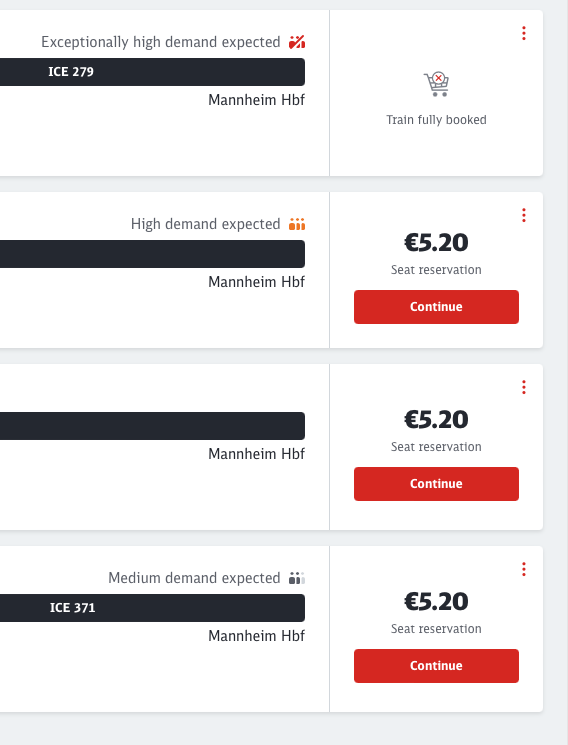The image size is (568, 745).
Task: Click the medium demand occupancy icon
Action: click(x=297, y=578)
